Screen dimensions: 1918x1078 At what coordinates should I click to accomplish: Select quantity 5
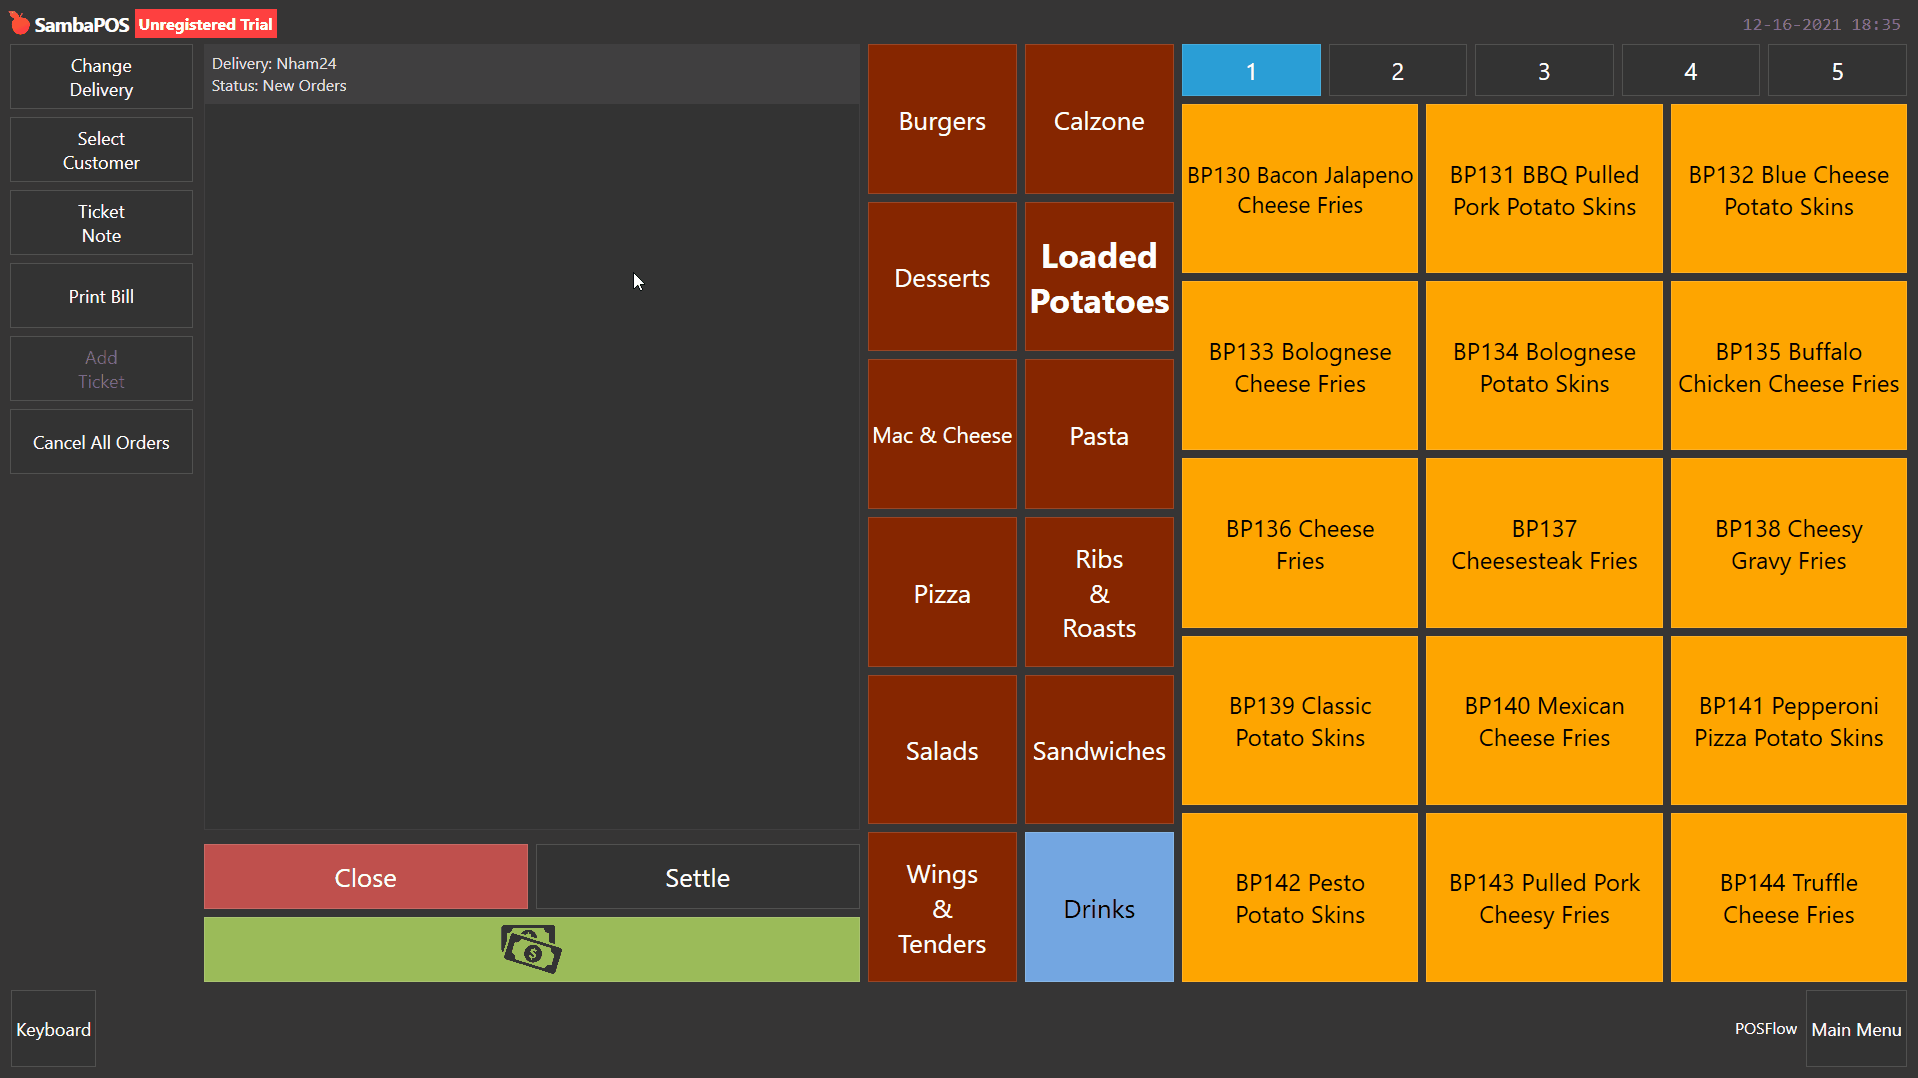coord(1837,71)
